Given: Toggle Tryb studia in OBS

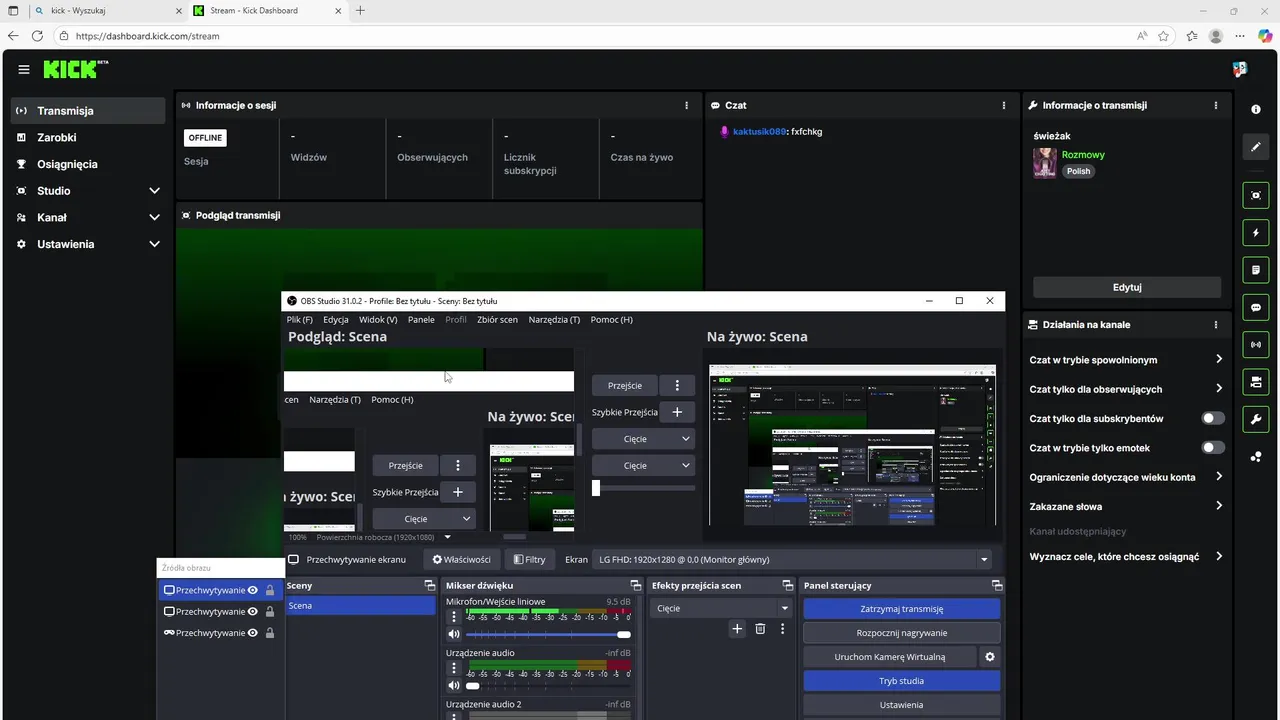Looking at the screenshot, I should [901, 681].
